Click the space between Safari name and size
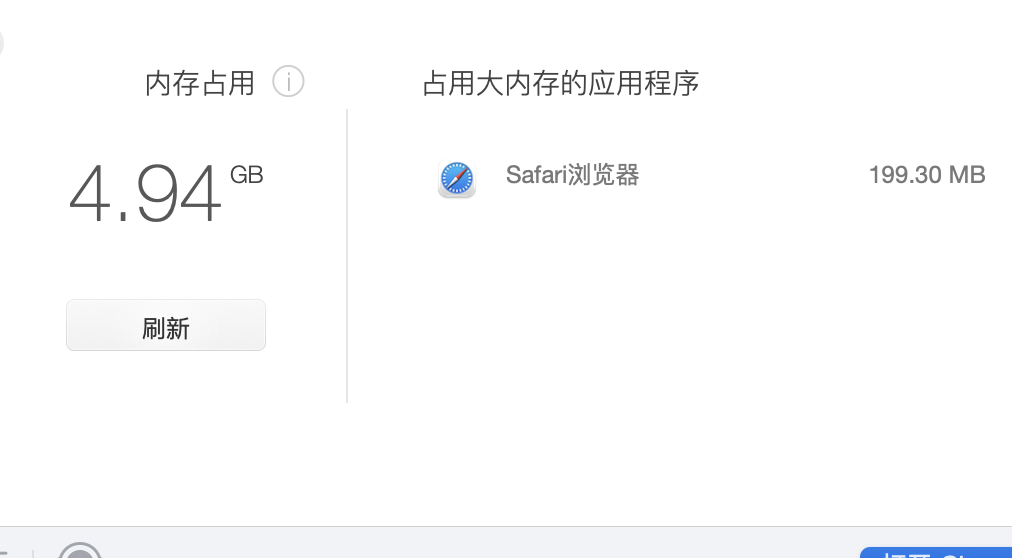The width and height of the screenshot is (1012, 558). 750,176
